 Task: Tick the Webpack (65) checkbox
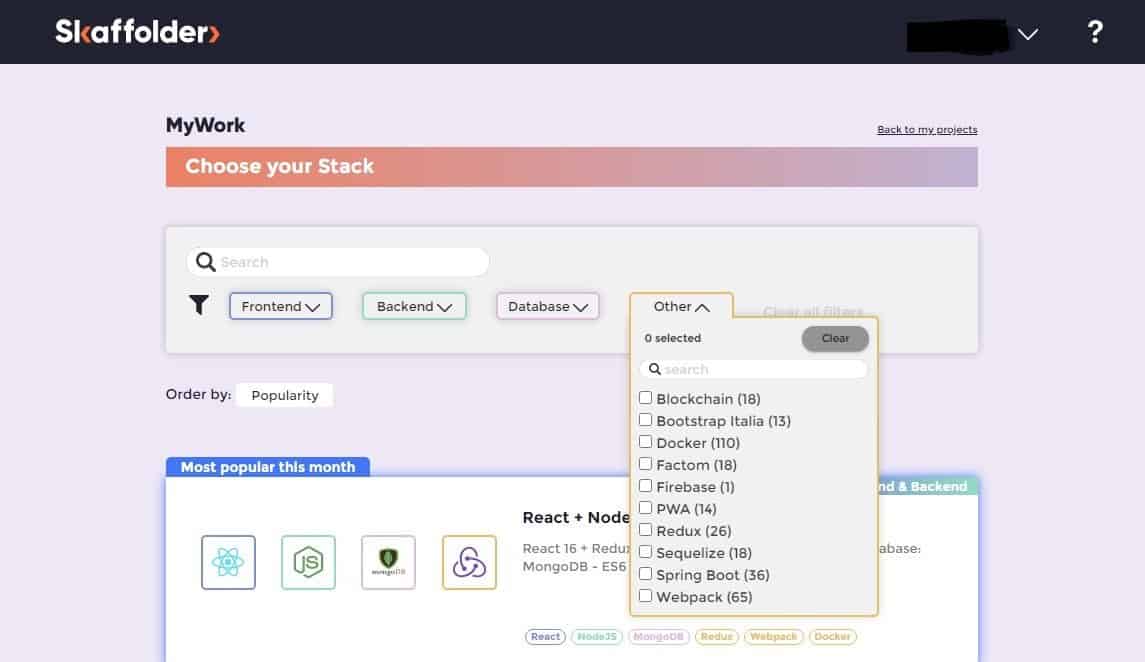click(646, 596)
